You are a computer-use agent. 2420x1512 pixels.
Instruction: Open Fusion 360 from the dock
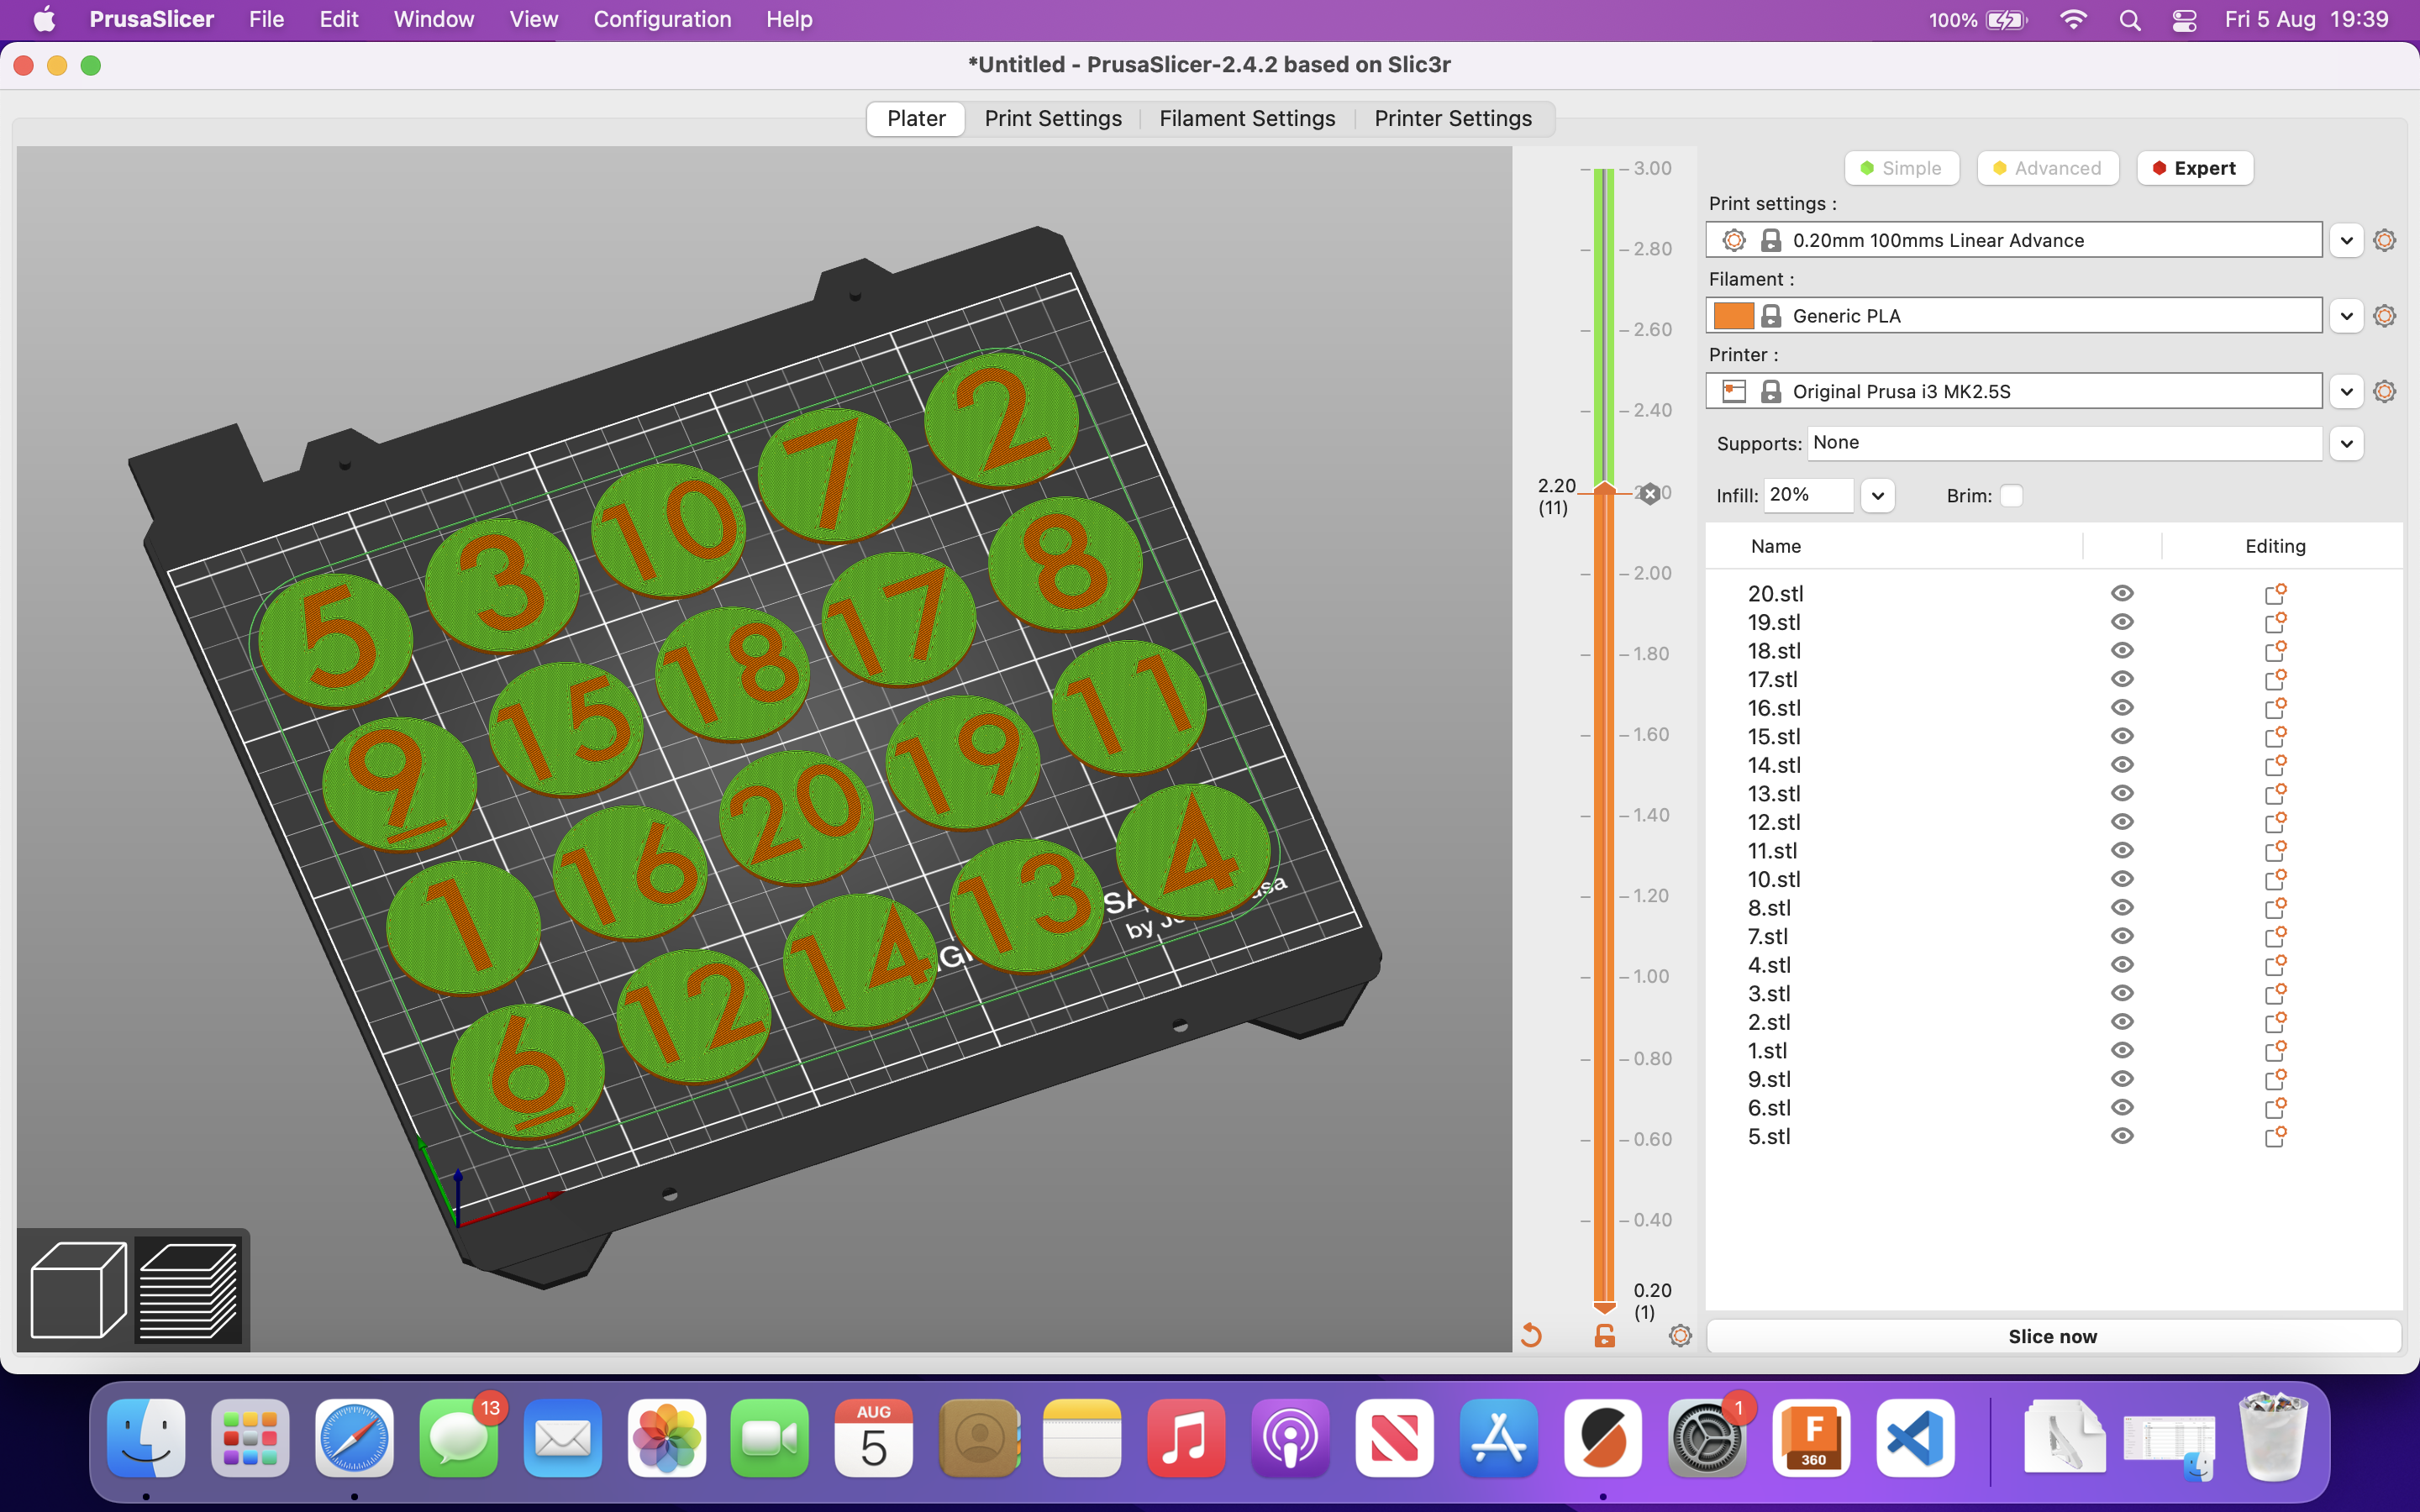tap(1811, 1438)
